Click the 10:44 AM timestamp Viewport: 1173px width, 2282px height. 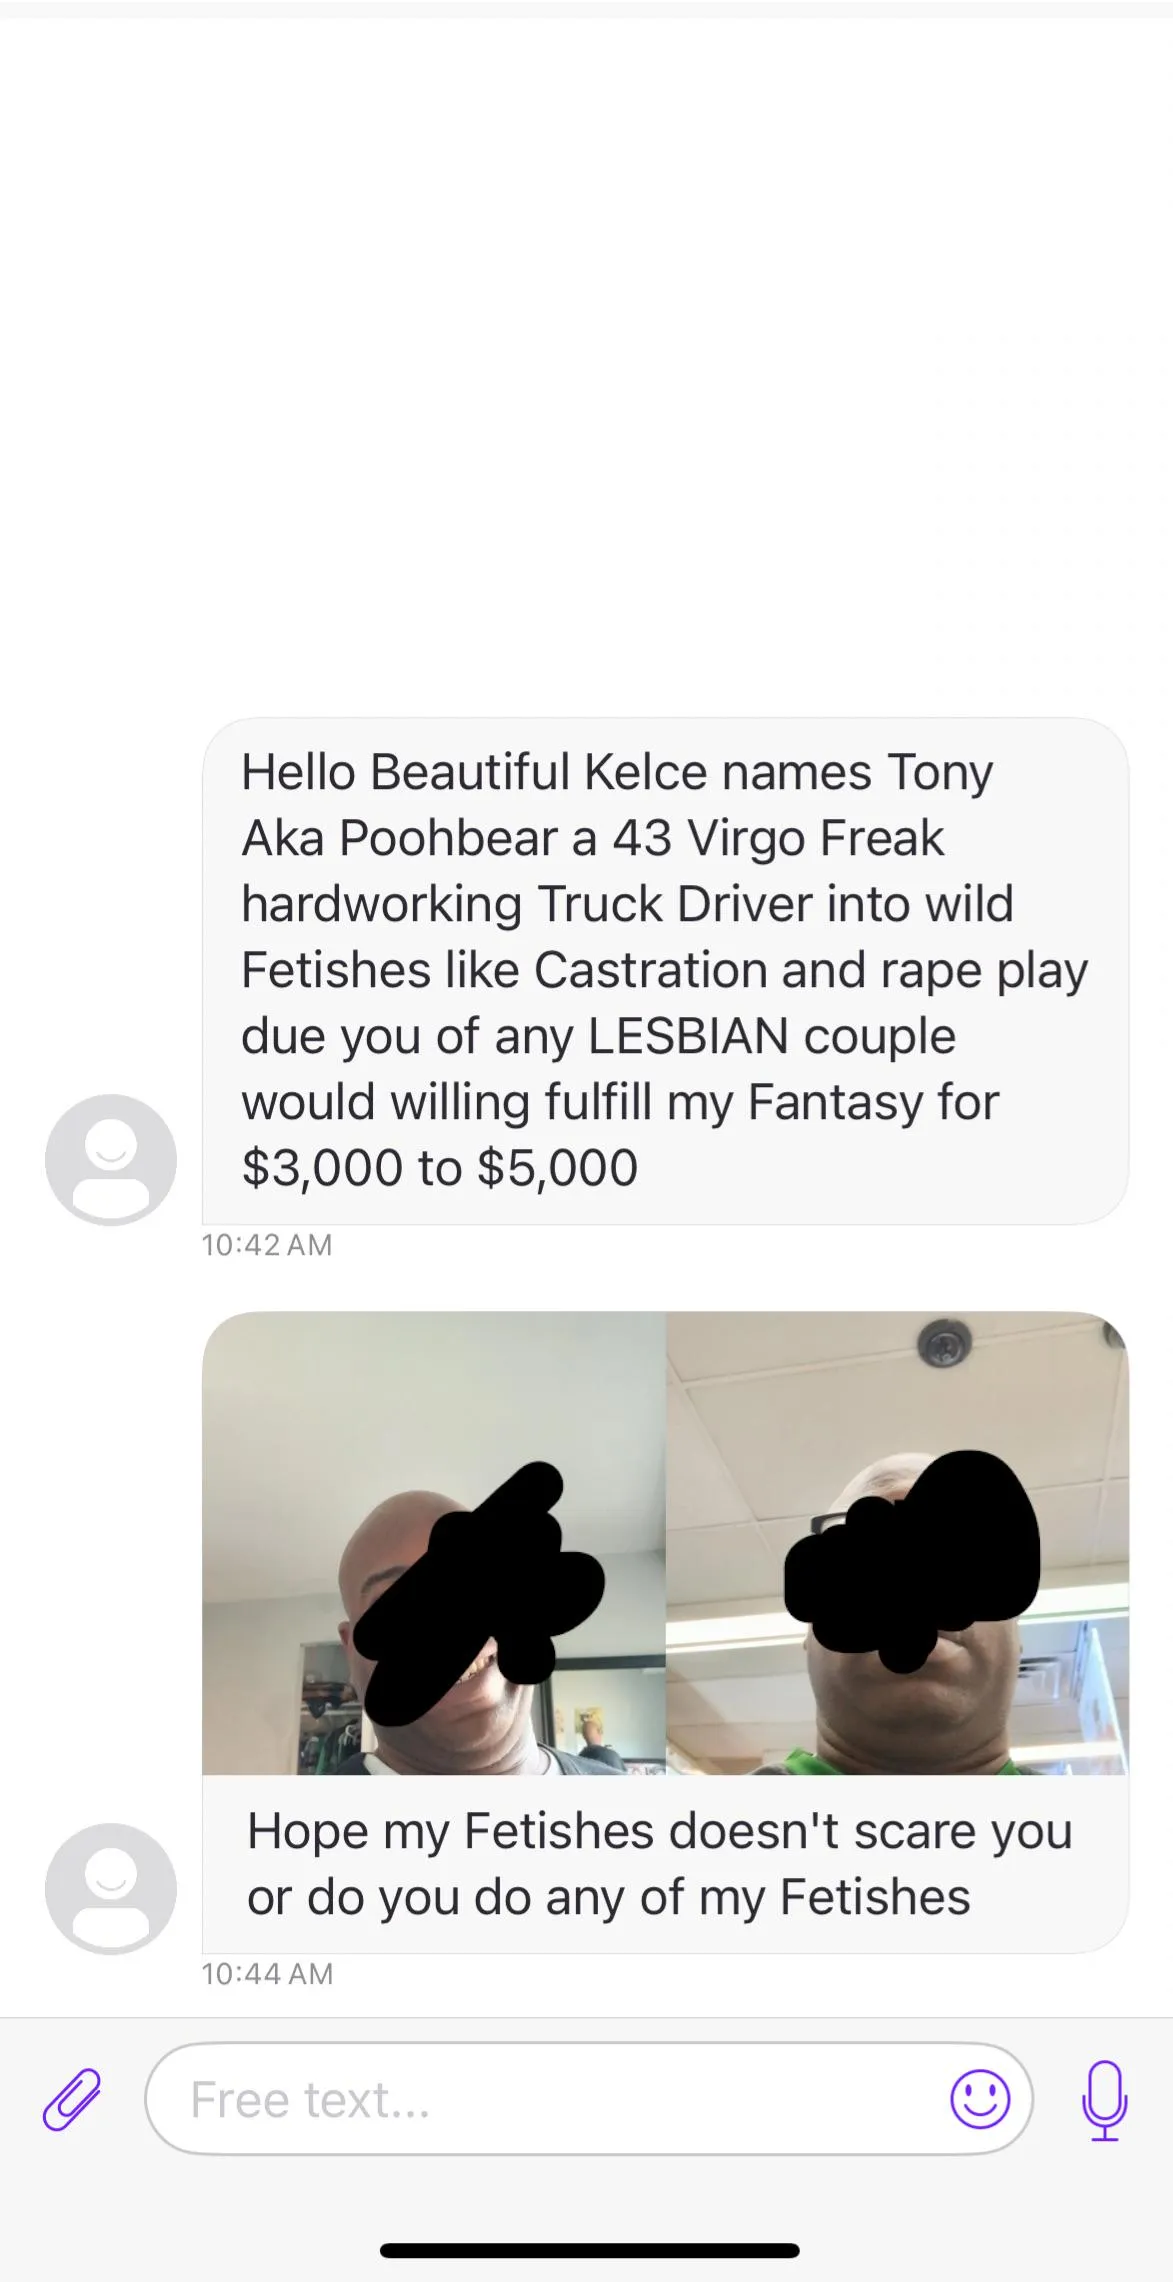pyautogui.click(x=267, y=1974)
